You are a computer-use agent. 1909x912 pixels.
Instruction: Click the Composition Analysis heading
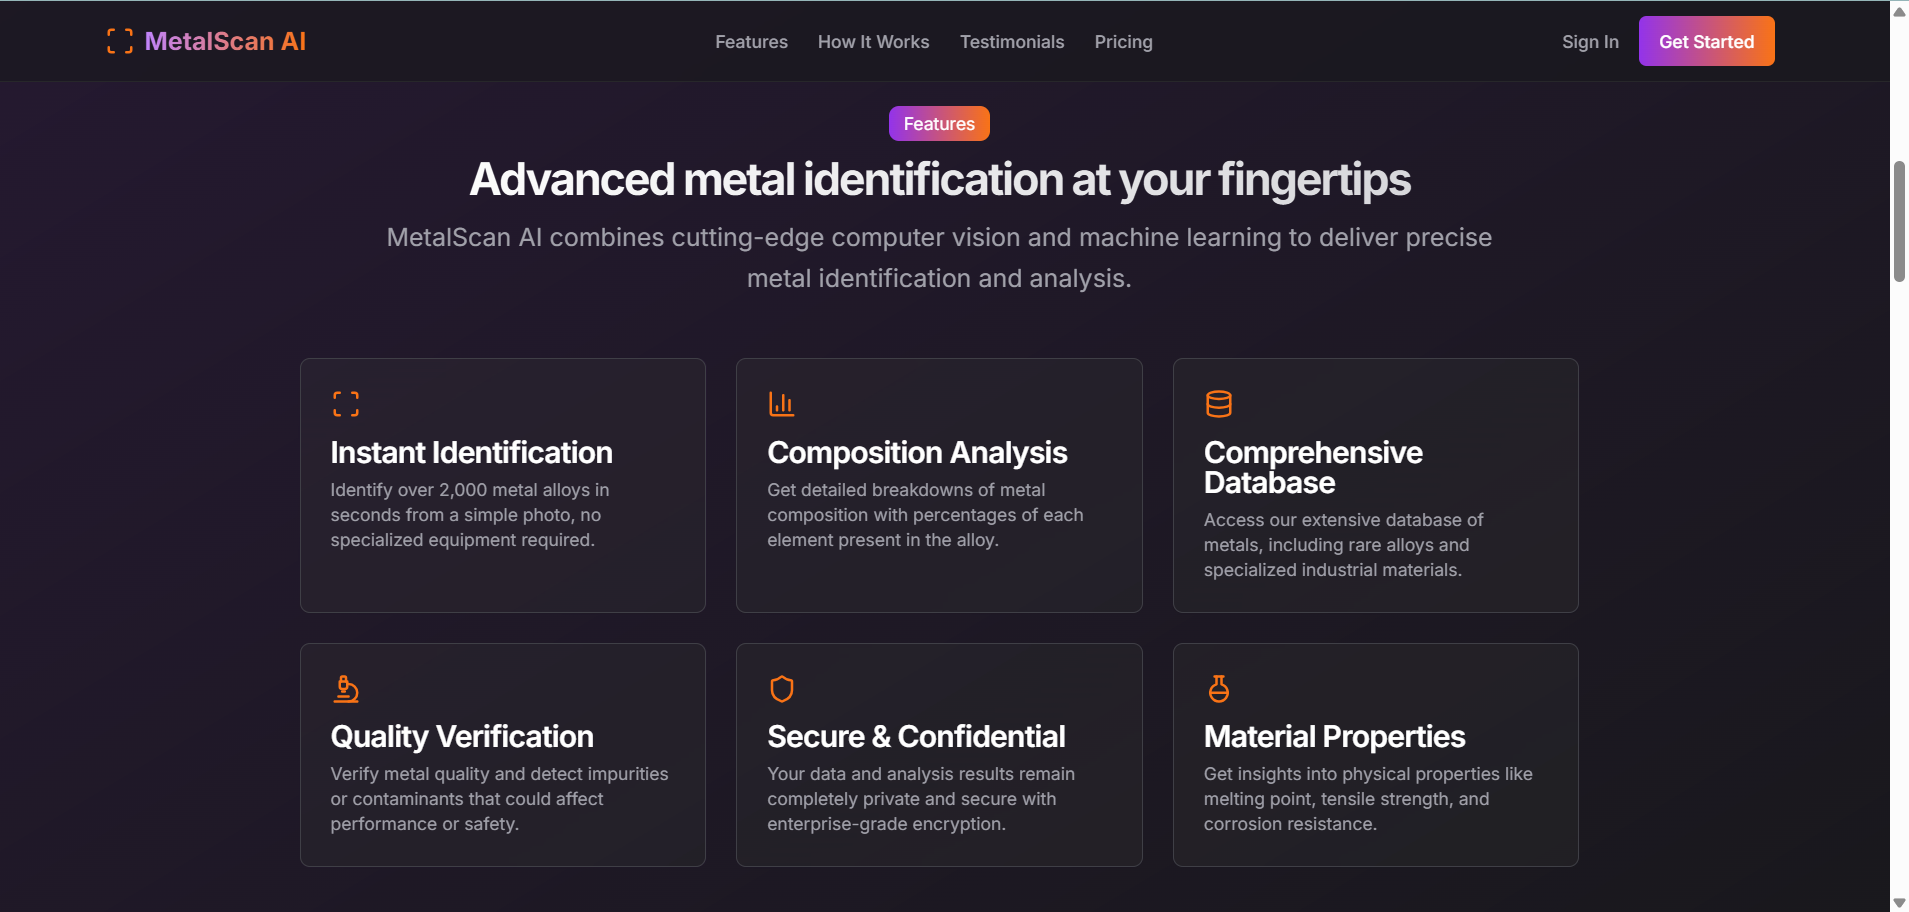point(917,453)
